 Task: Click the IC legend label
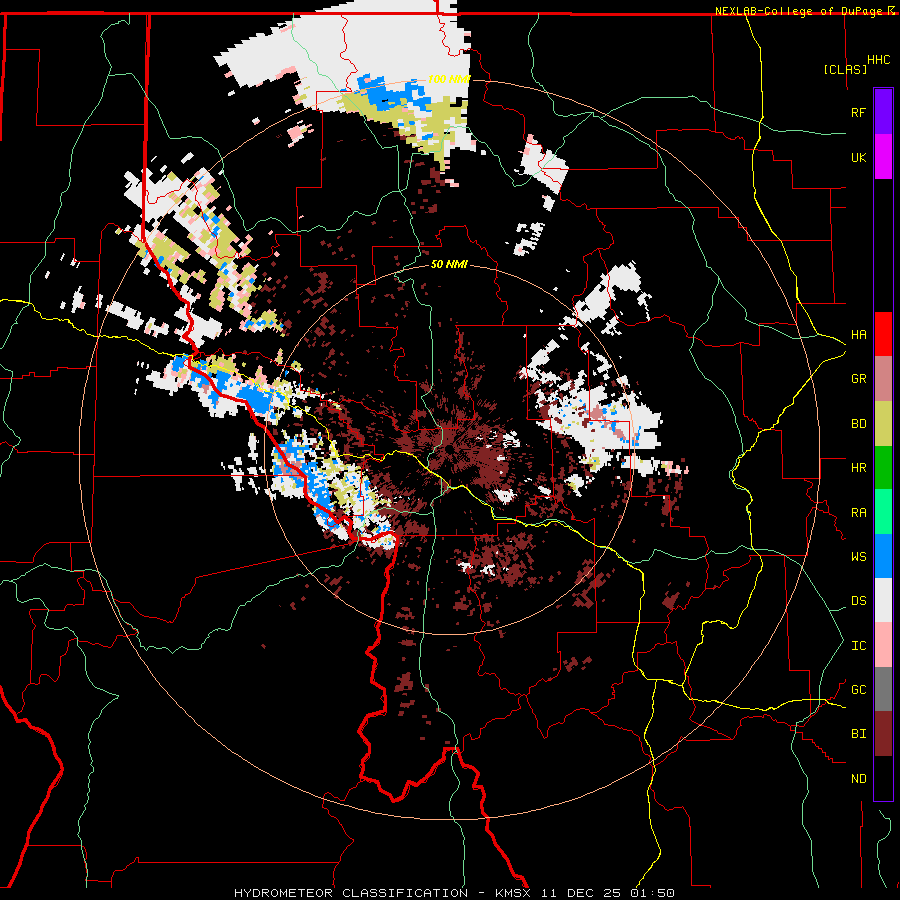pos(858,646)
